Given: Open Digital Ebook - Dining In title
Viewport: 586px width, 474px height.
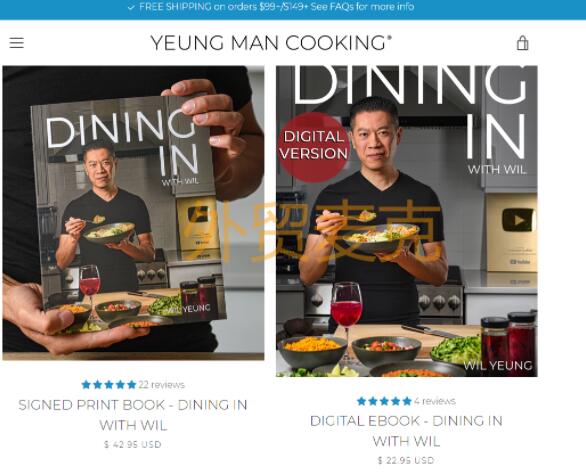Looking at the screenshot, I should coord(406,431).
